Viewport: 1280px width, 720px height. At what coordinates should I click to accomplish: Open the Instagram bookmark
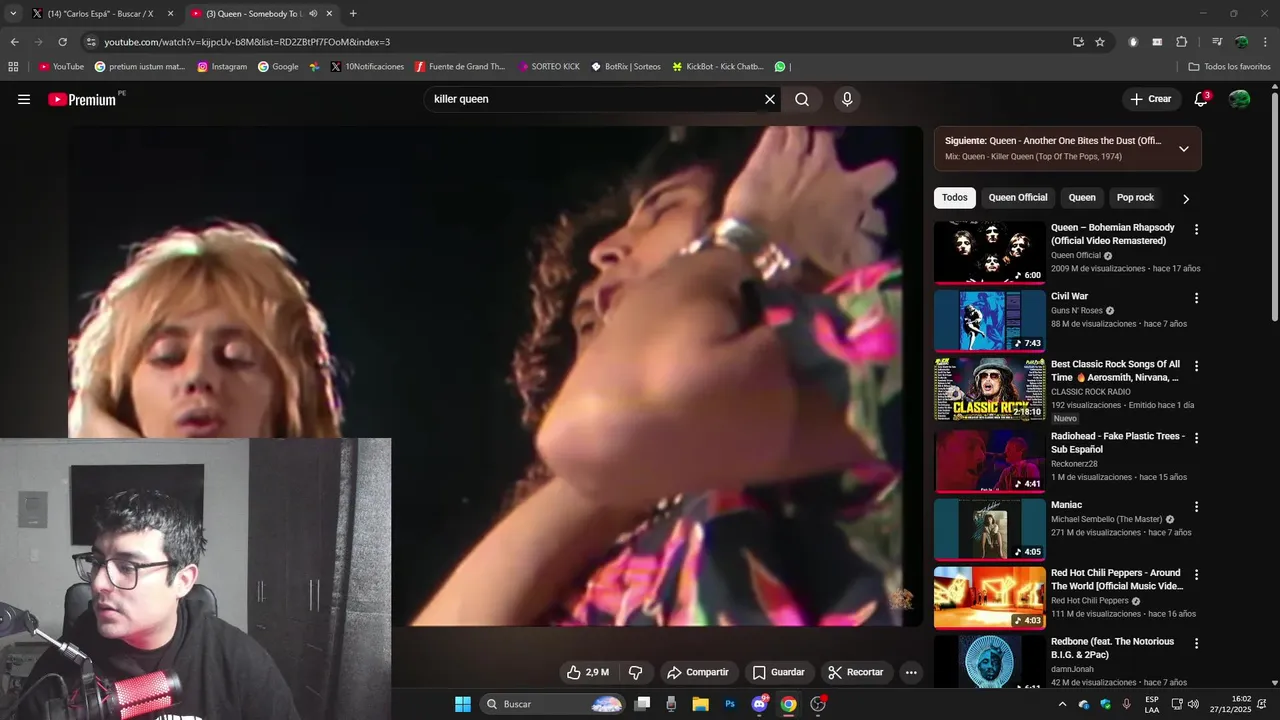pyautogui.click(x=222, y=67)
